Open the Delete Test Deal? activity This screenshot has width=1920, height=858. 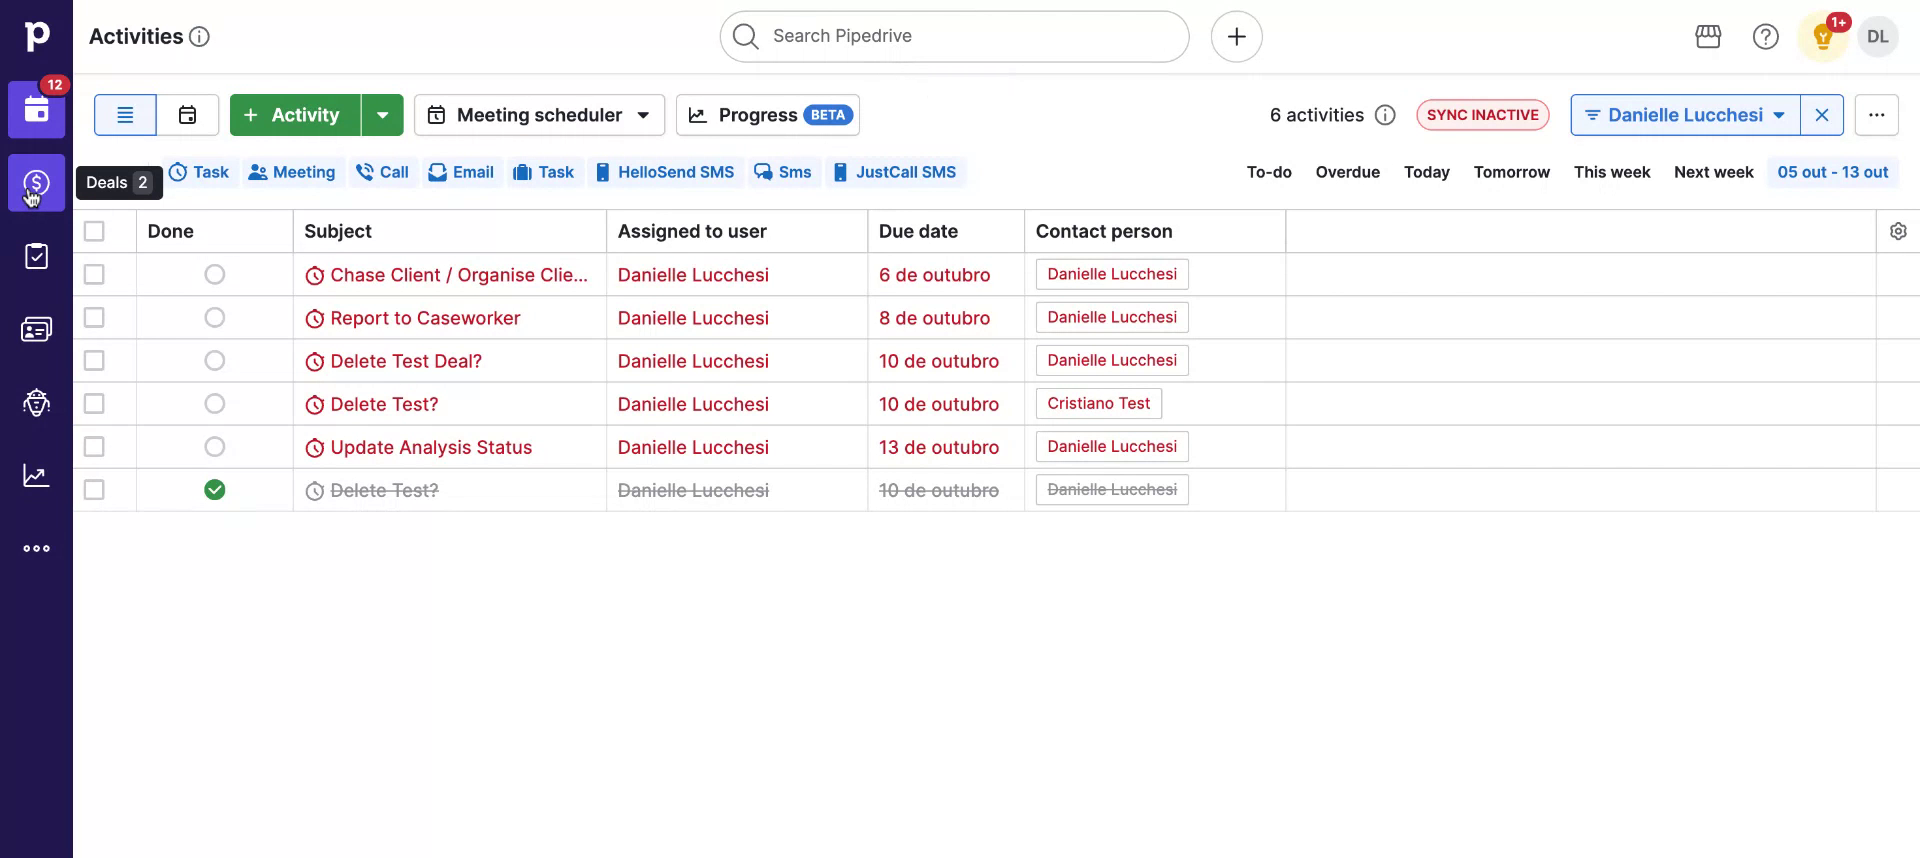406,361
